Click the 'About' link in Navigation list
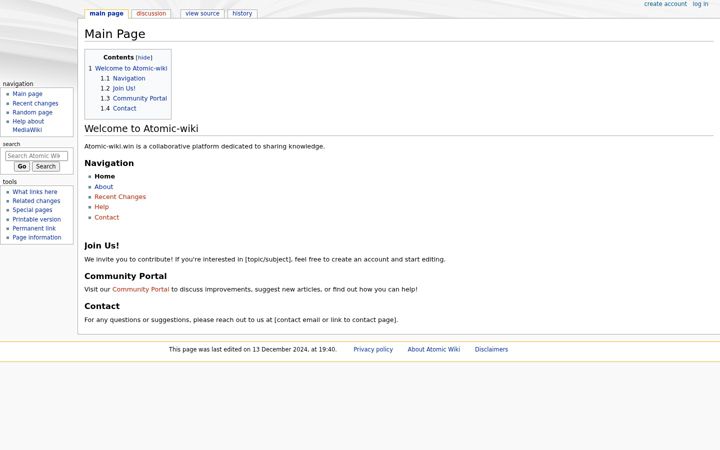720x450 pixels. (x=104, y=187)
